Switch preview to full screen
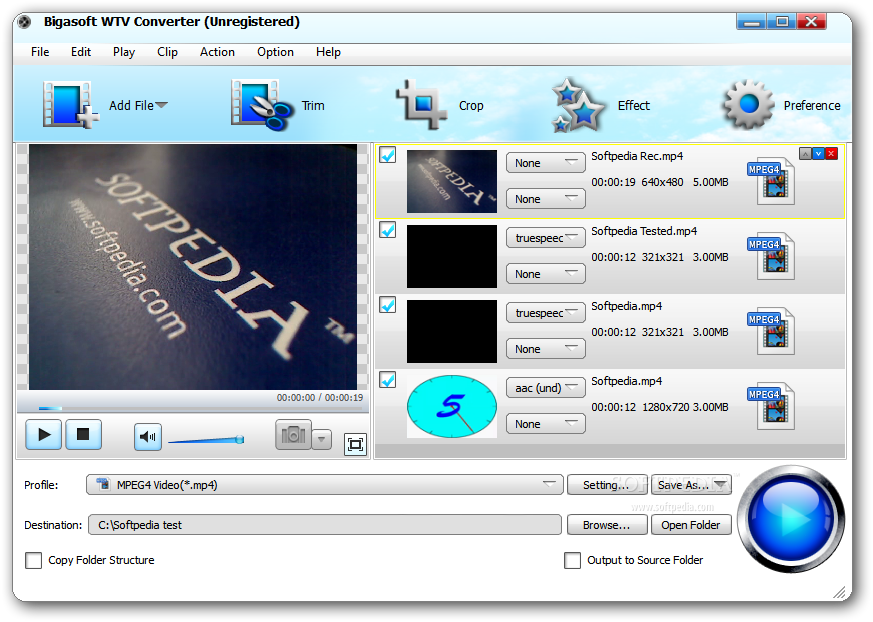The width and height of the screenshot is (873, 622). (x=355, y=444)
